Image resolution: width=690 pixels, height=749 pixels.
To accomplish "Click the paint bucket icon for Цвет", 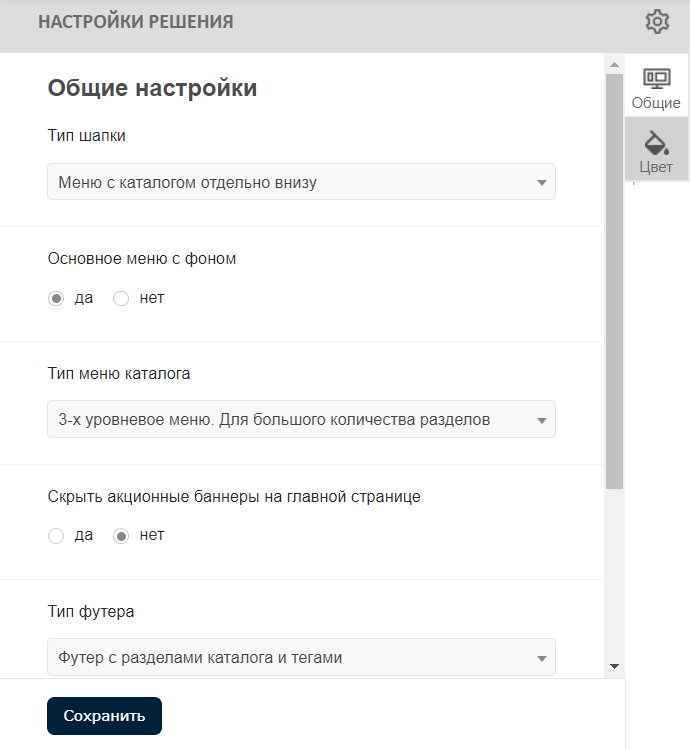I will pos(656,142).
